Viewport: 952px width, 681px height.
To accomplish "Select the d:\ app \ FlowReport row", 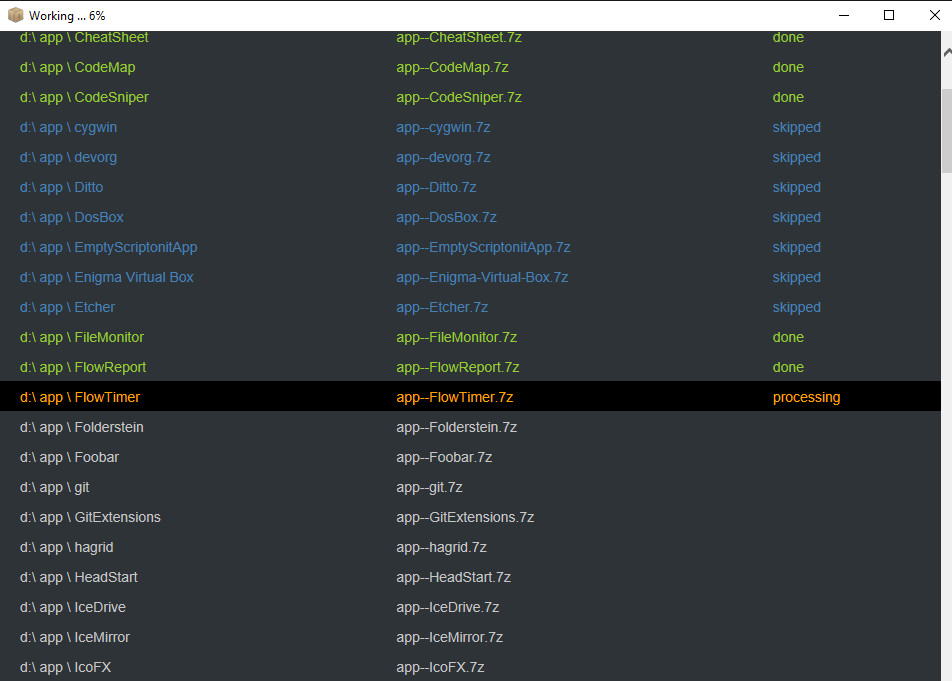I will coord(471,368).
